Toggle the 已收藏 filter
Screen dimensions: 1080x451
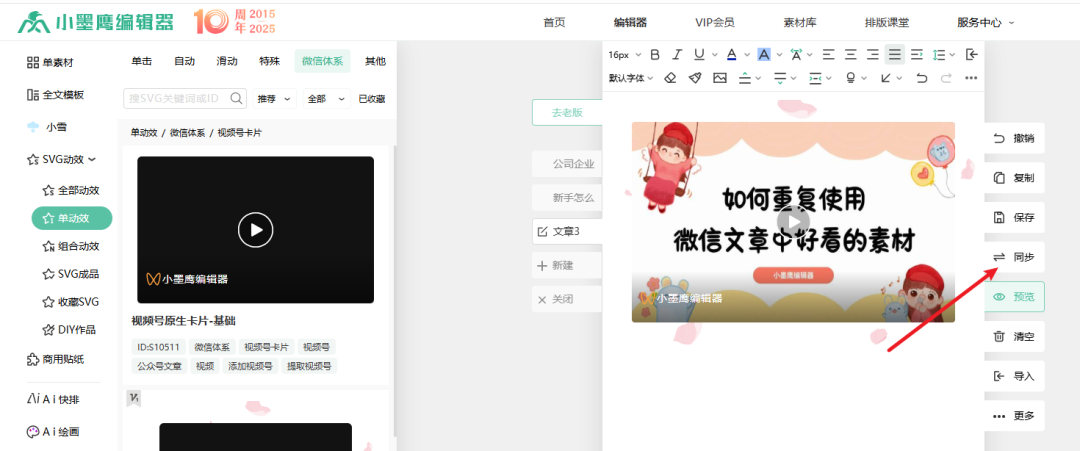click(x=372, y=99)
